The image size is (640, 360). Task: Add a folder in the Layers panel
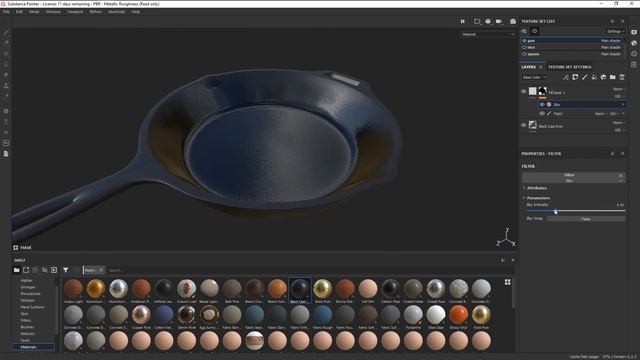tap(613, 77)
